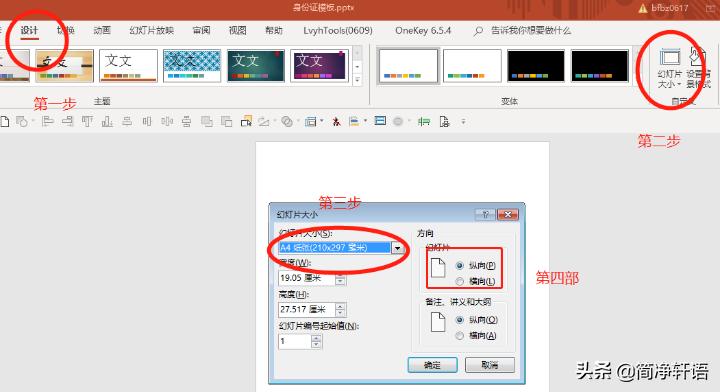Viewport: 720px width, 392px height.
Task: Open the dropdown next to the Arrange icon
Action: 322,121
